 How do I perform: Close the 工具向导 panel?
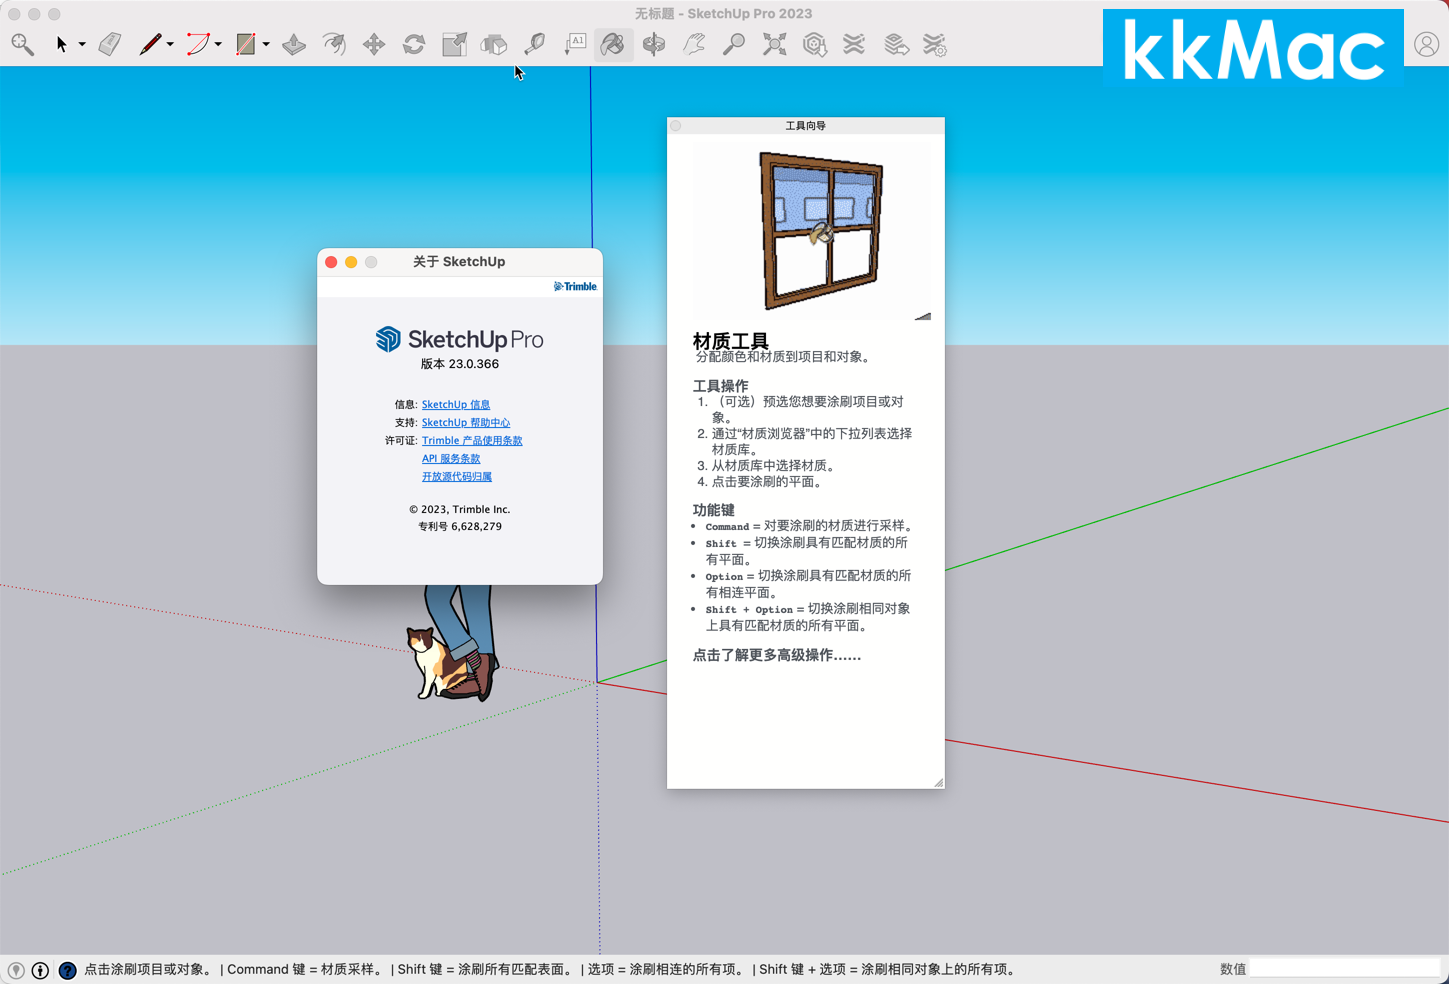pyautogui.click(x=677, y=126)
